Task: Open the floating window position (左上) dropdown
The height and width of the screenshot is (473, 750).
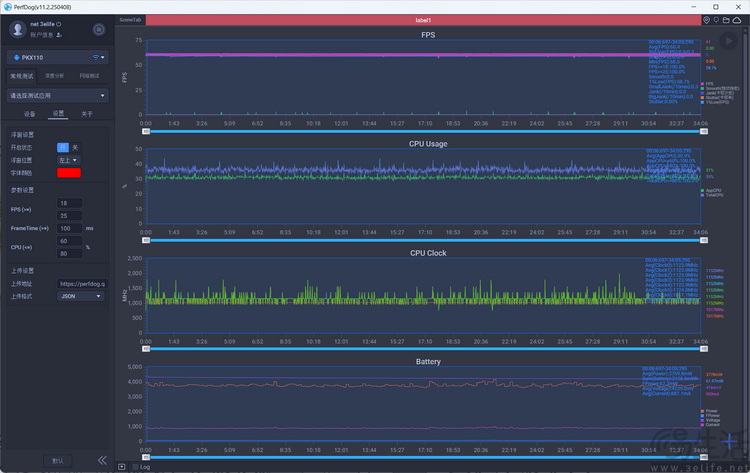Action: pos(69,160)
